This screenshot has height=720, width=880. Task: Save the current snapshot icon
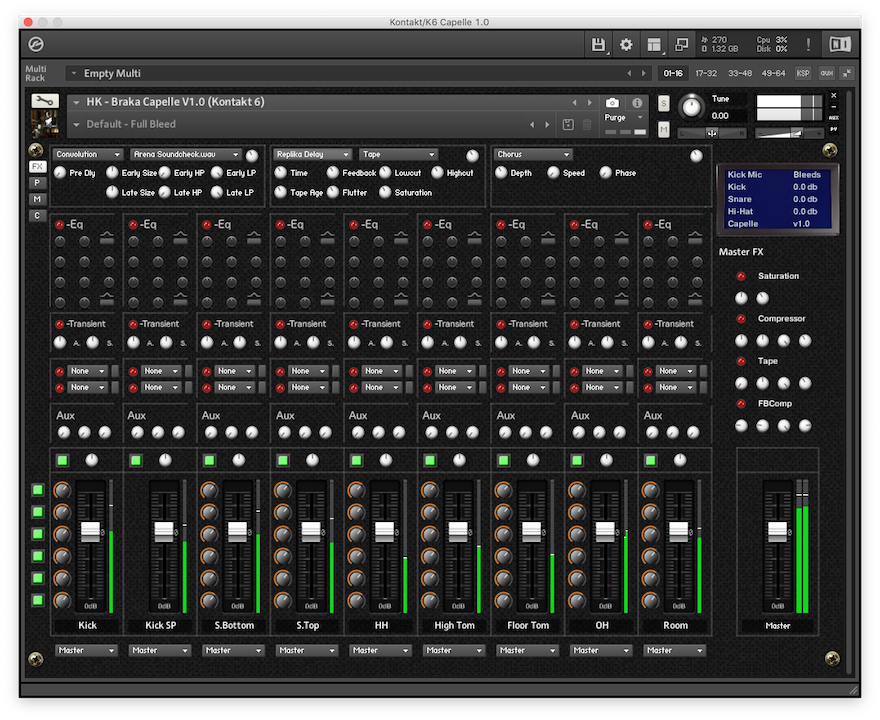coord(568,125)
